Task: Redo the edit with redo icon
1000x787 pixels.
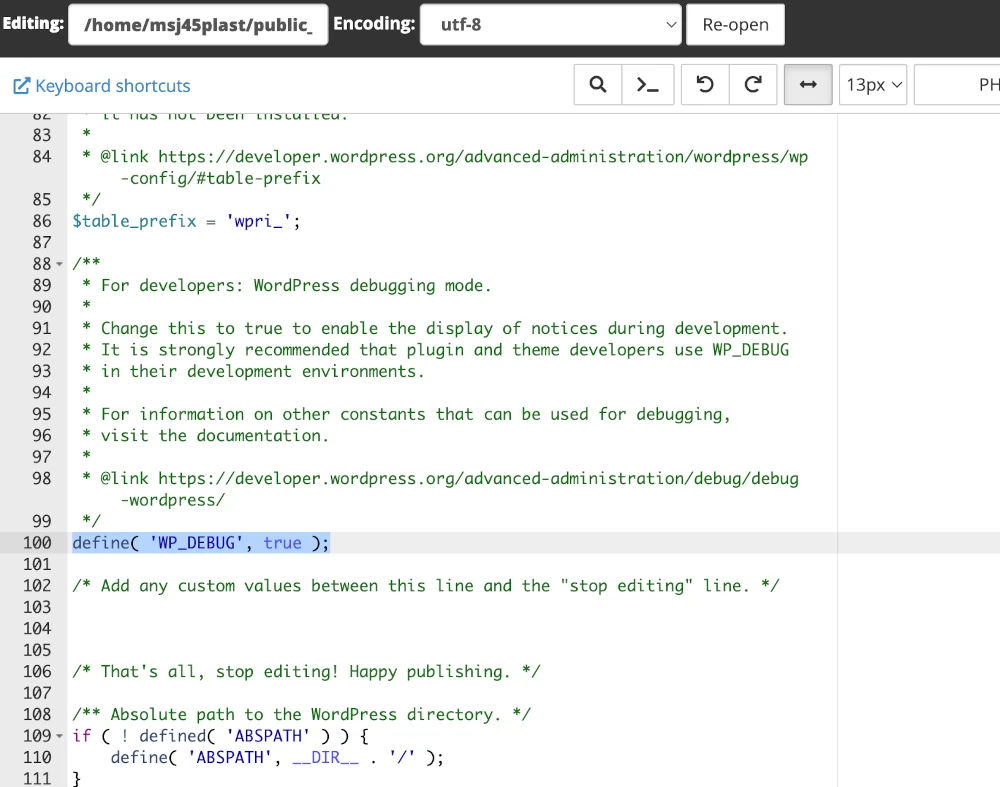Action: [x=753, y=84]
